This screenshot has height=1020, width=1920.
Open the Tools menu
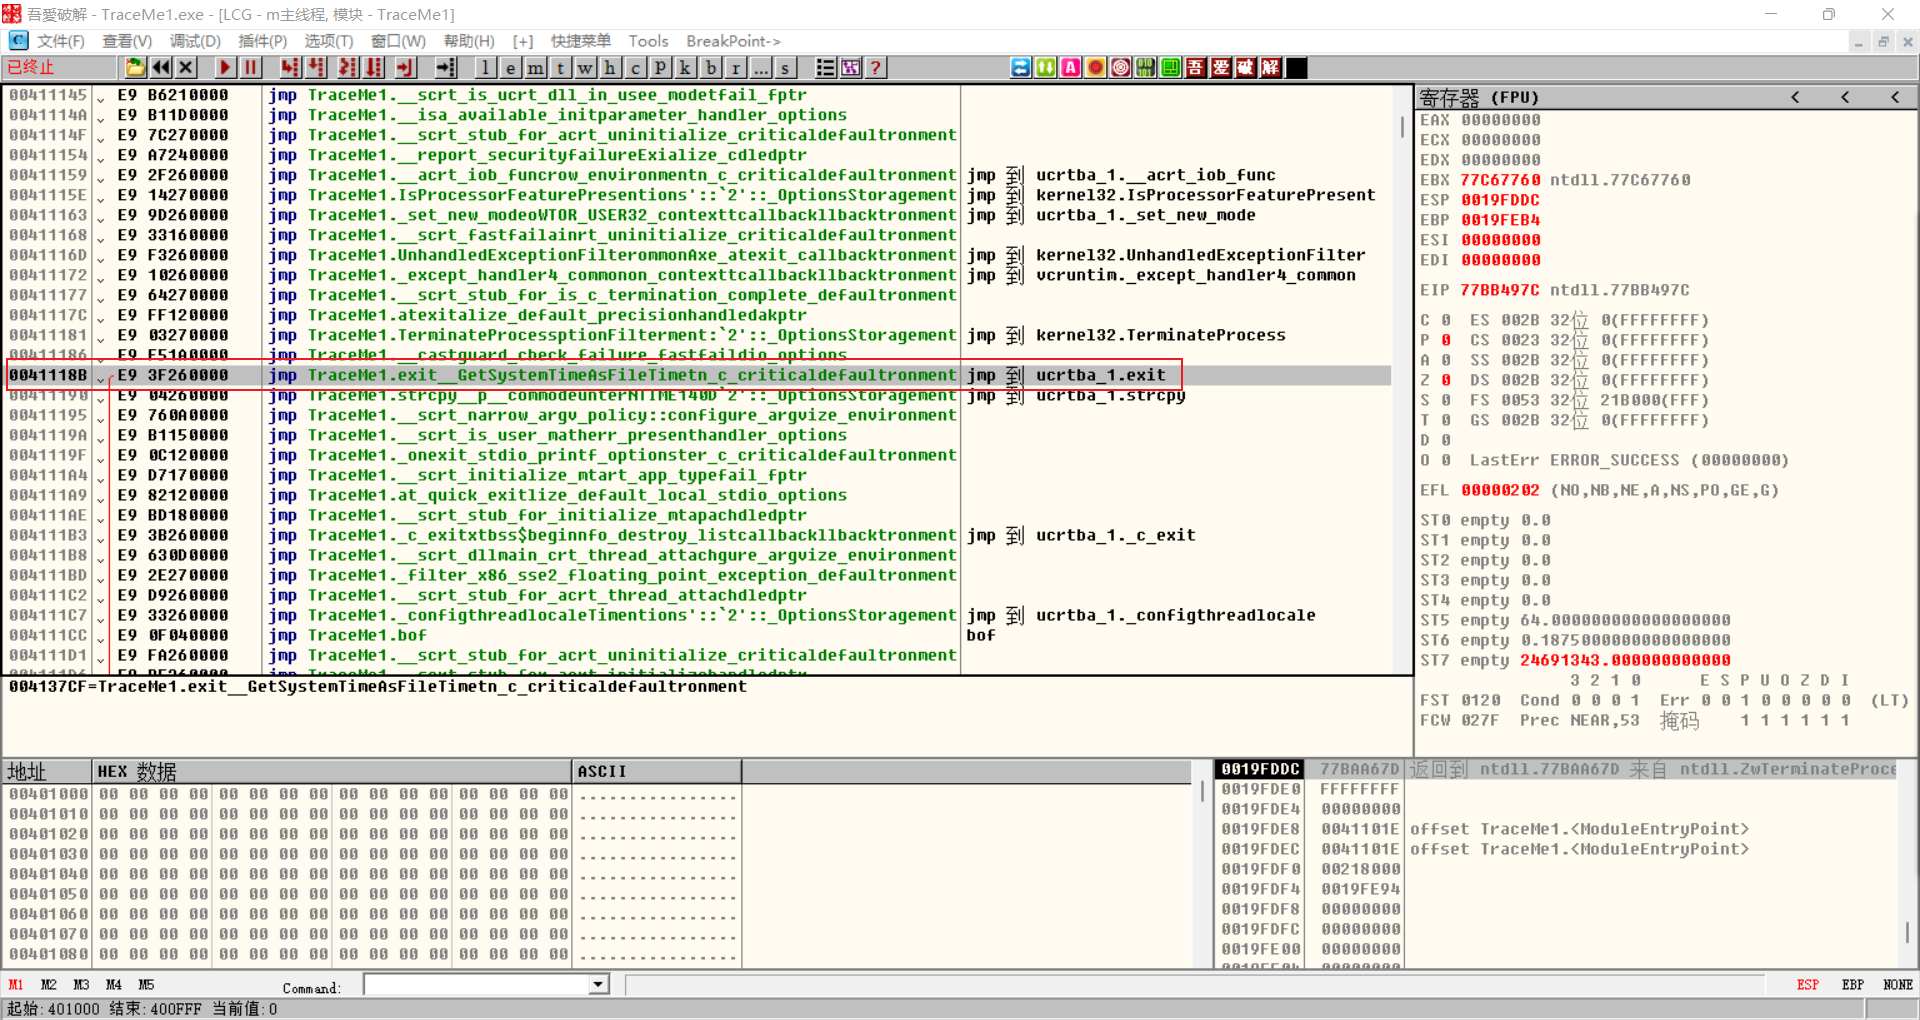[648, 41]
